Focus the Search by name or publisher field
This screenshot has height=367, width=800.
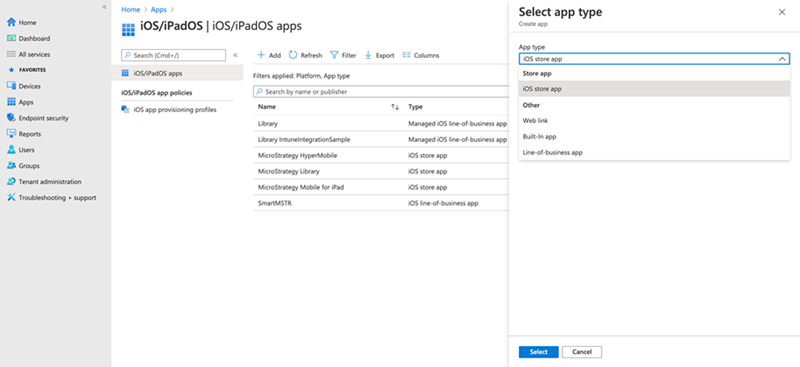381,92
